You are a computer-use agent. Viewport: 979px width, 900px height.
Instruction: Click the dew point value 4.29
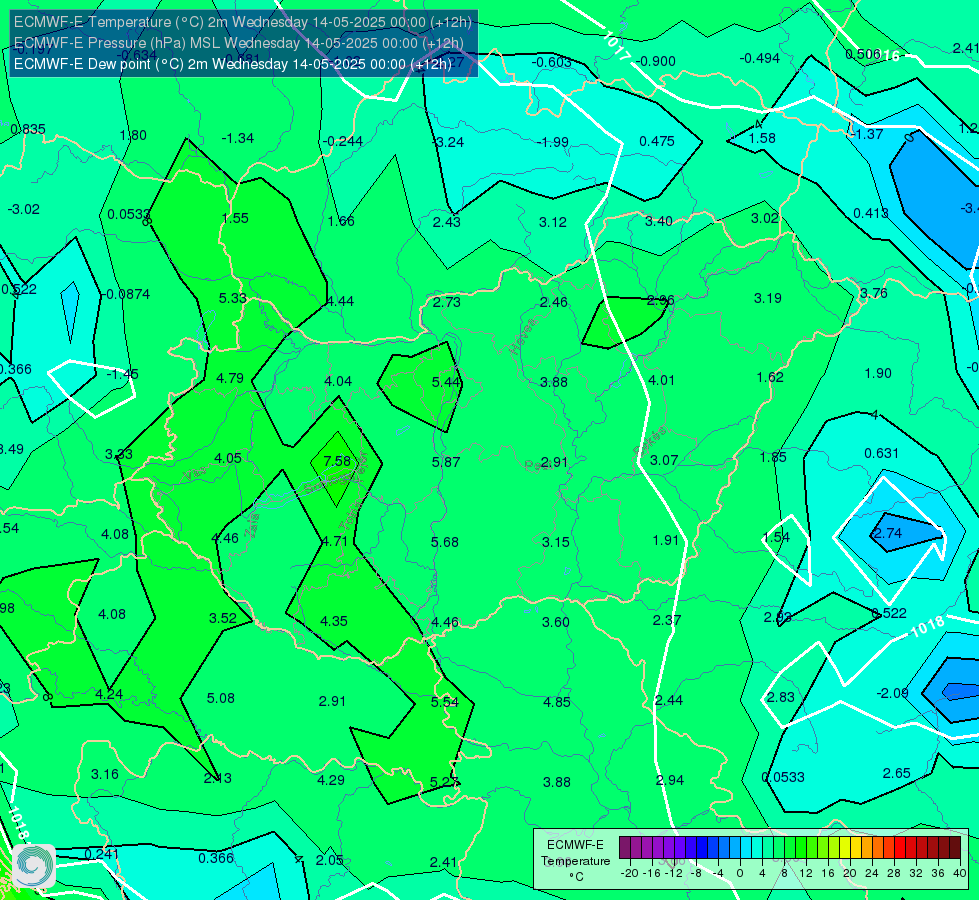(x=331, y=780)
